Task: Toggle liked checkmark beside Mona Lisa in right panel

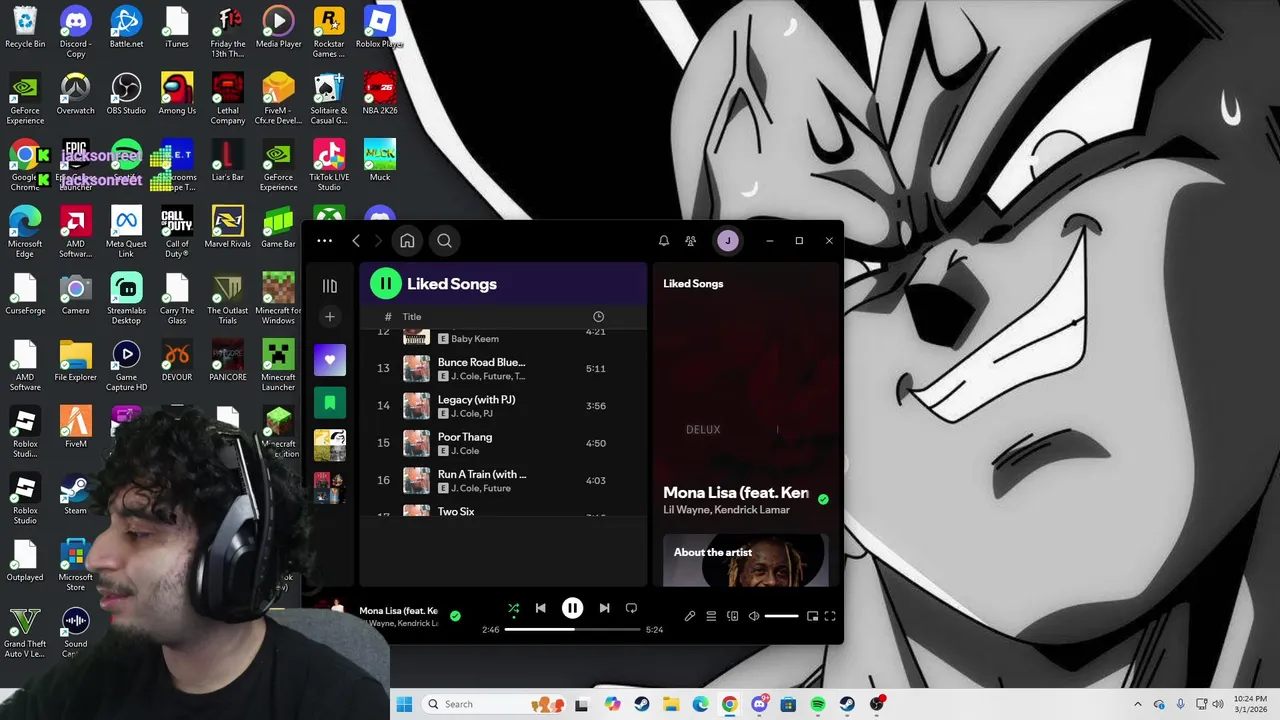Action: (823, 499)
